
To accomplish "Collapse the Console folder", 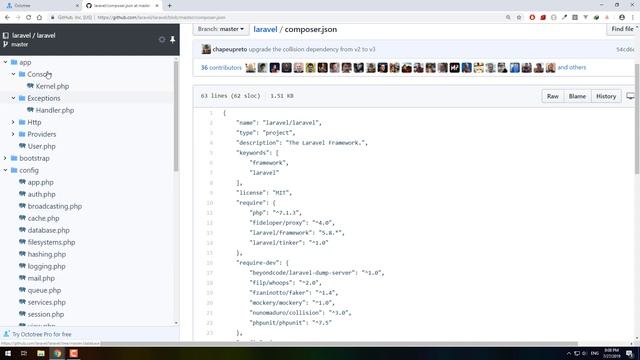I will tap(13, 74).
